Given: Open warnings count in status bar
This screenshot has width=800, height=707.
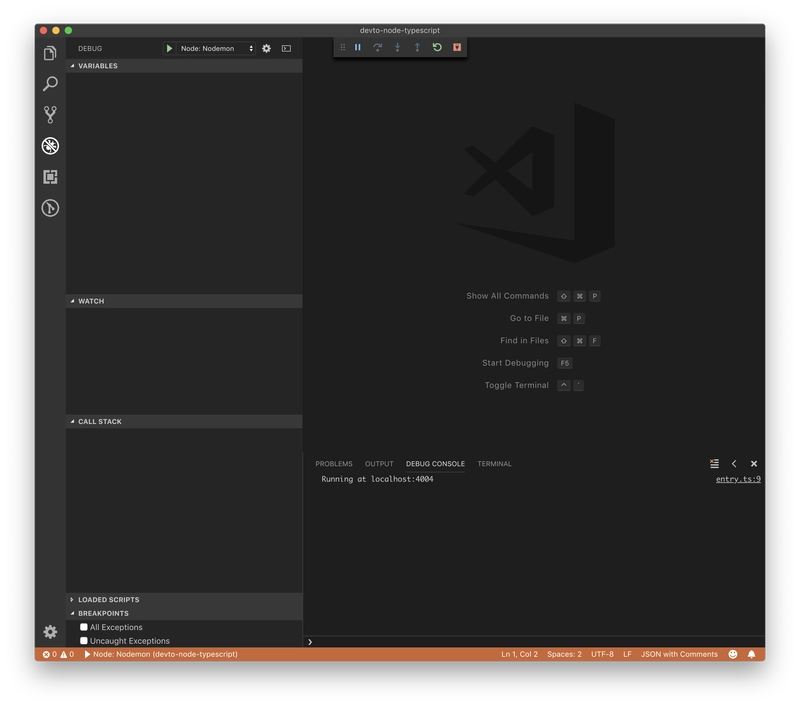Looking at the screenshot, I should (x=67, y=654).
